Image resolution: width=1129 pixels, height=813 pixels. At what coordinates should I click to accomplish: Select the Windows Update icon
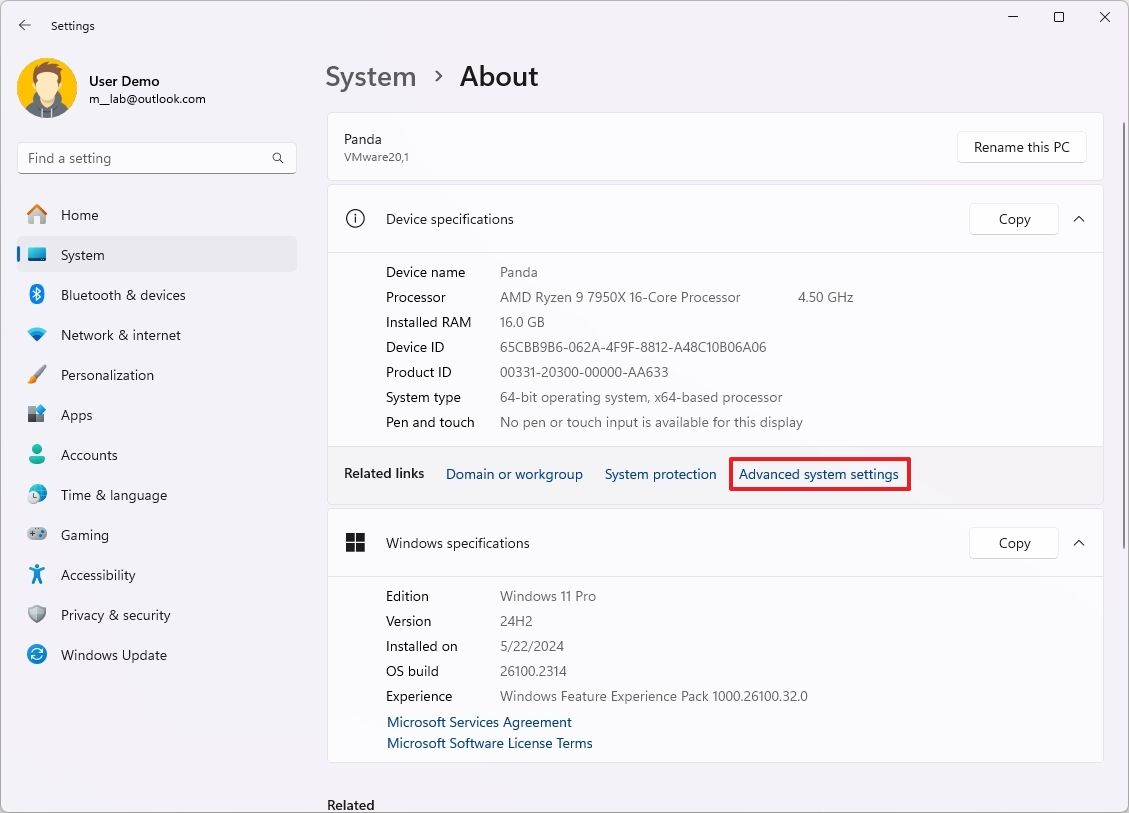(37, 655)
